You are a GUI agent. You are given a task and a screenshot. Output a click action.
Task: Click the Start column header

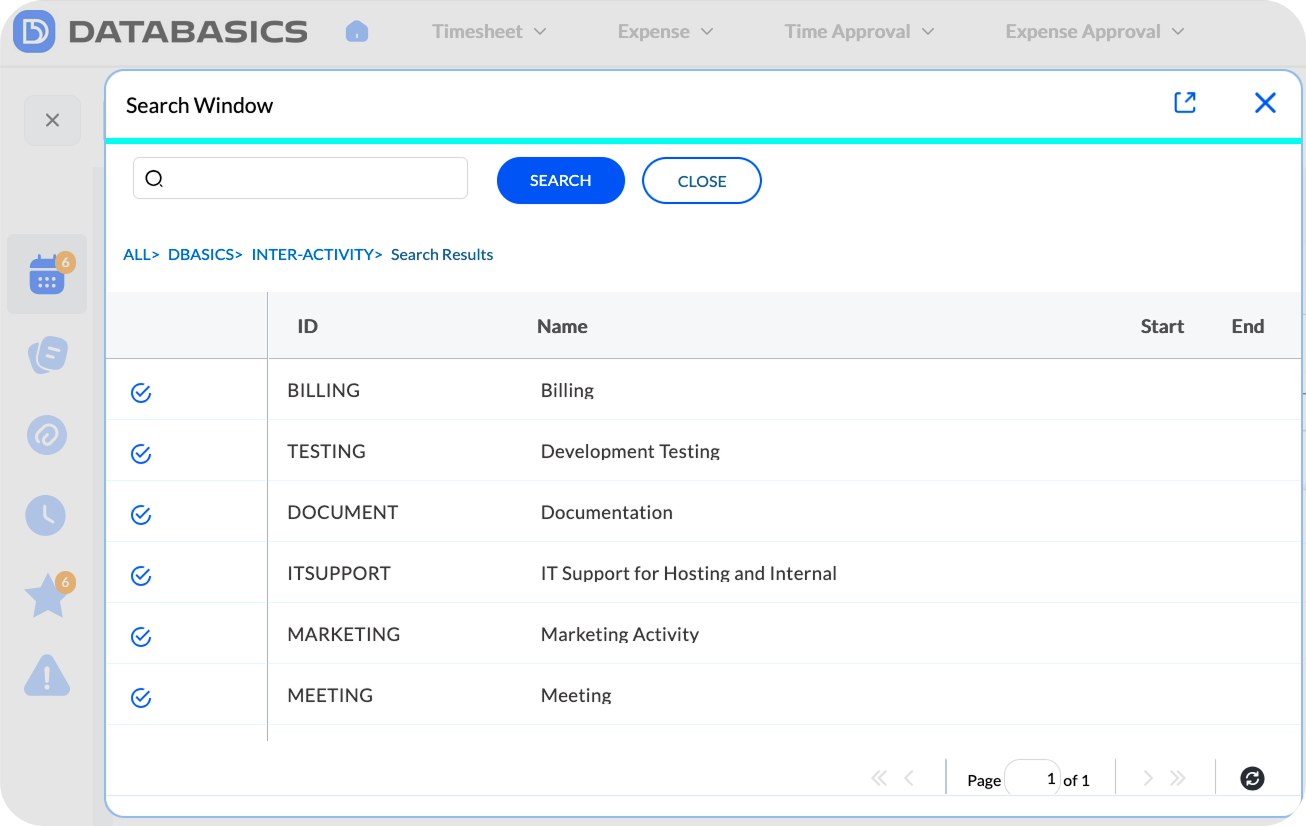pyautogui.click(x=1162, y=326)
